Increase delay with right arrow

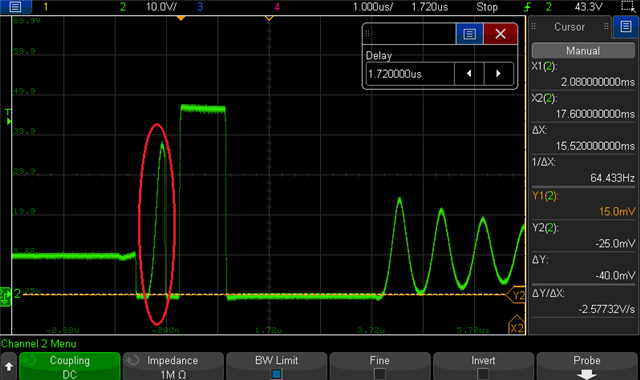498,74
